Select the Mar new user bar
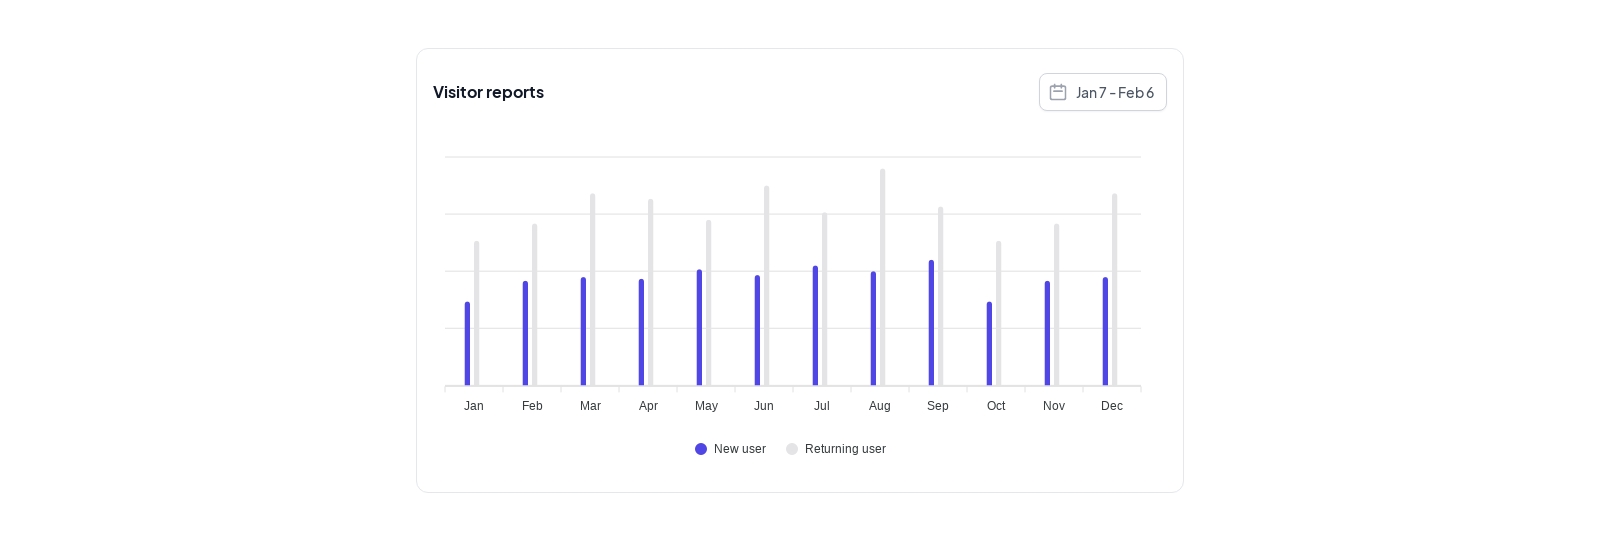Image resolution: width=1600 pixels, height=541 pixels. (x=583, y=331)
